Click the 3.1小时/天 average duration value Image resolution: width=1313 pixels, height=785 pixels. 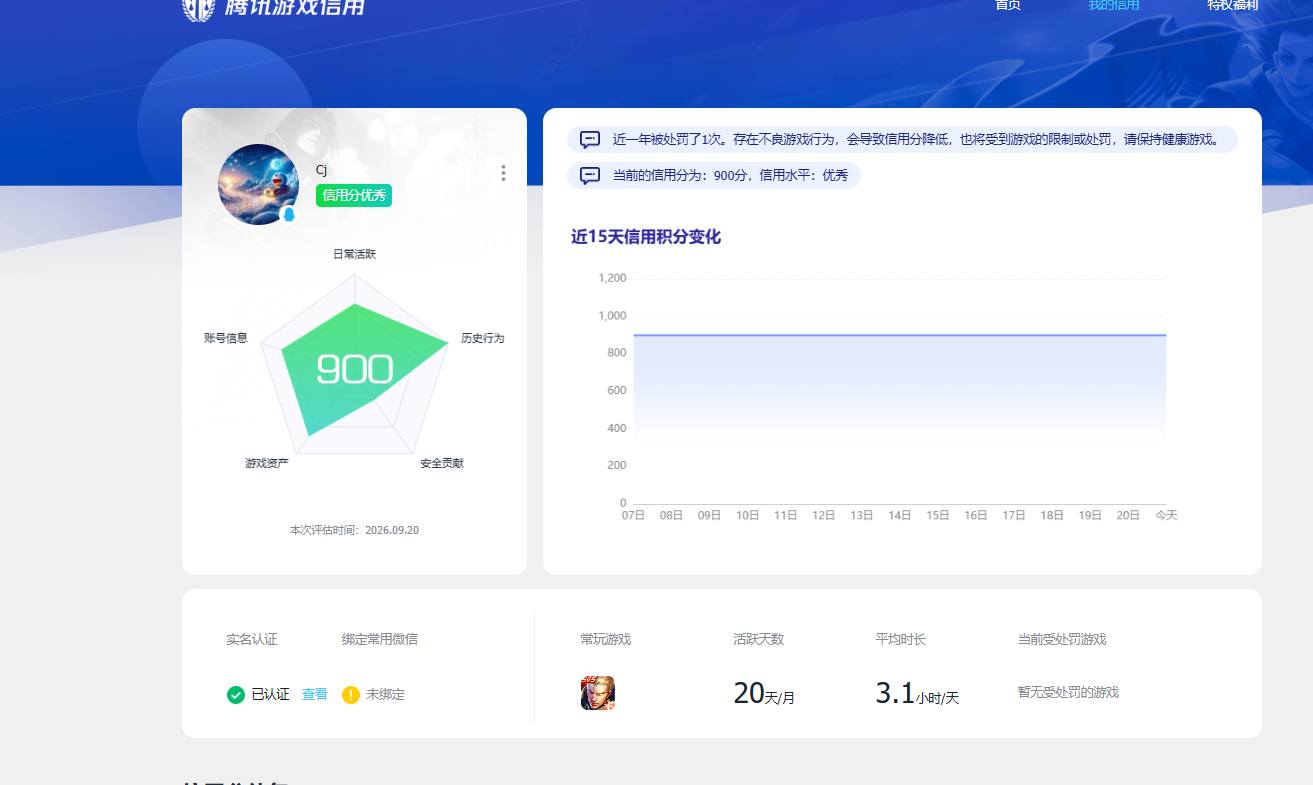point(917,693)
